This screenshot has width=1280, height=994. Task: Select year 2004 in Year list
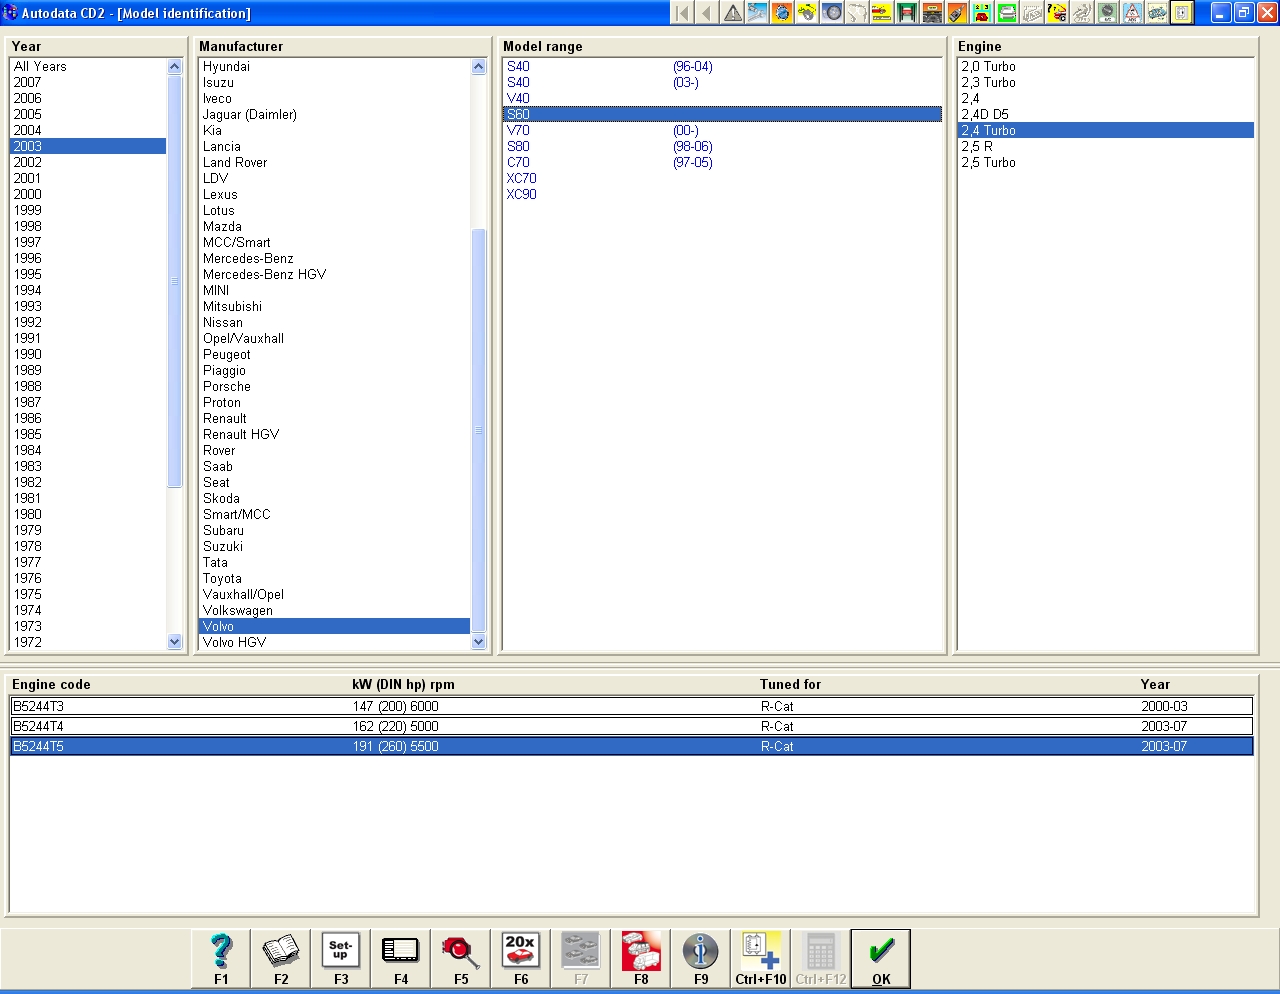click(88, 130)
